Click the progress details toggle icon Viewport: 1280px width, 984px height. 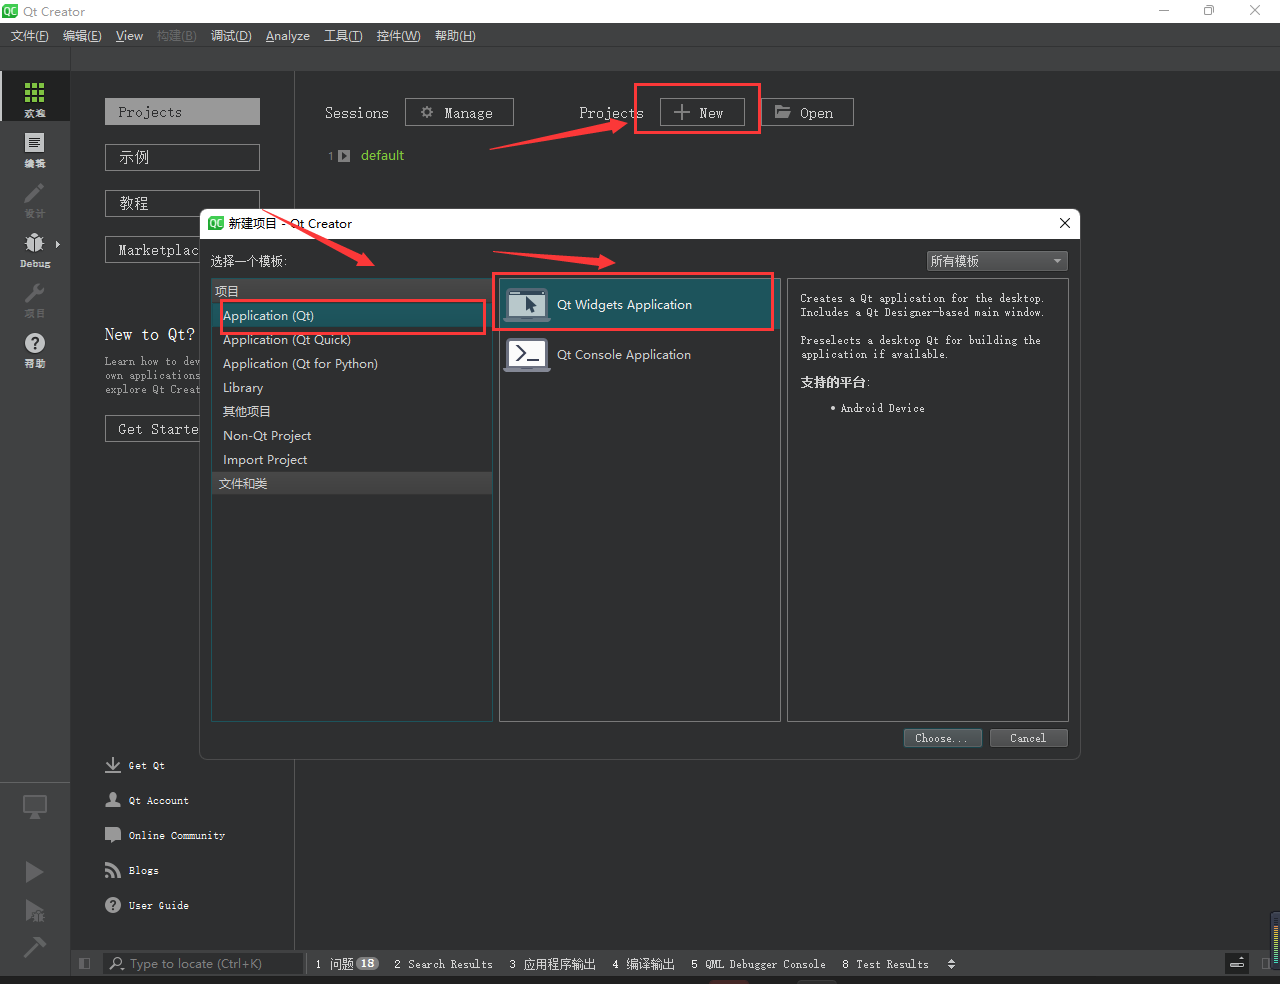pyautogui.click(x=1237, y=964)
